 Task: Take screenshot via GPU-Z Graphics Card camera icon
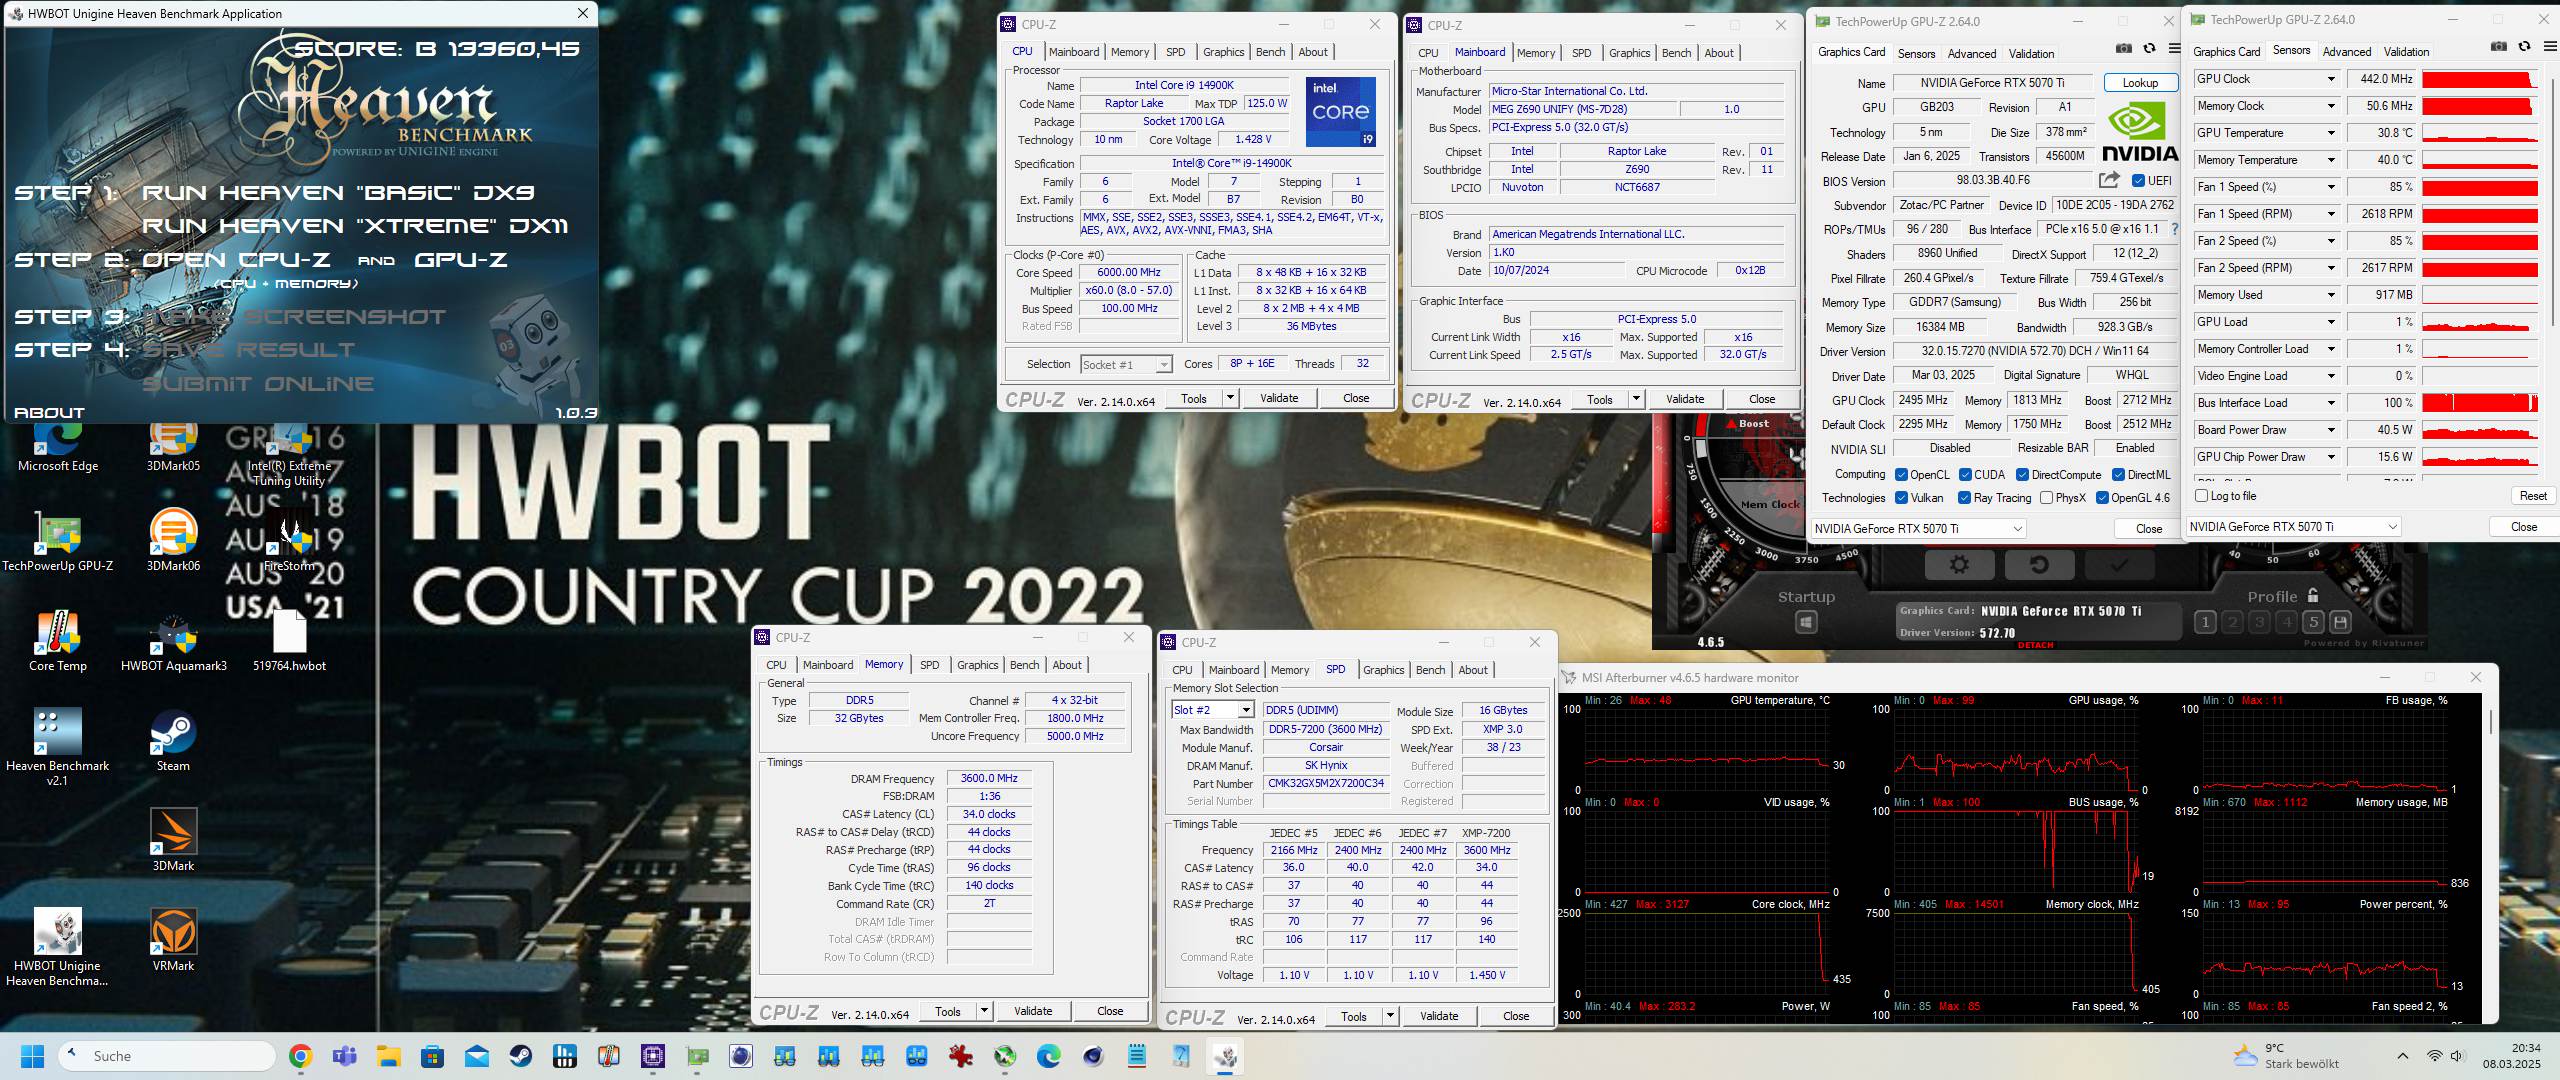click(2124, 48)
